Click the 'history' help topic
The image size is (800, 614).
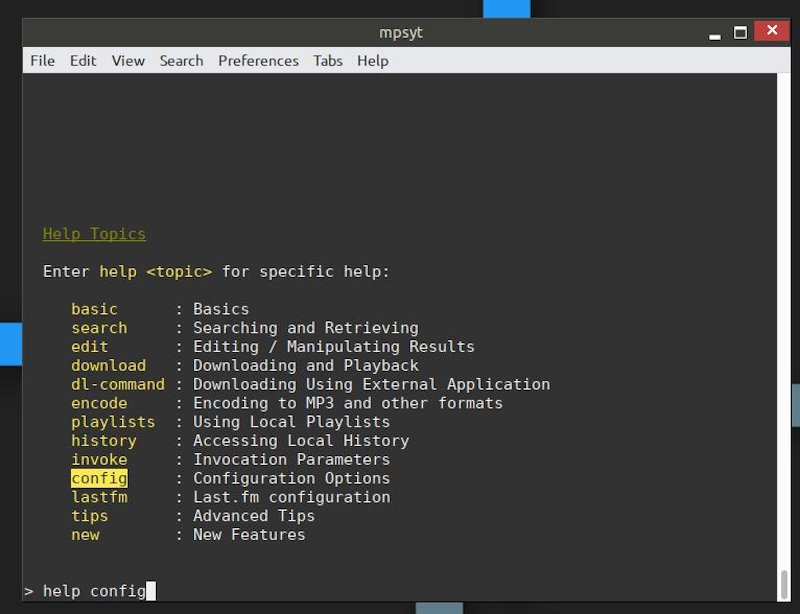coord(104,441)
